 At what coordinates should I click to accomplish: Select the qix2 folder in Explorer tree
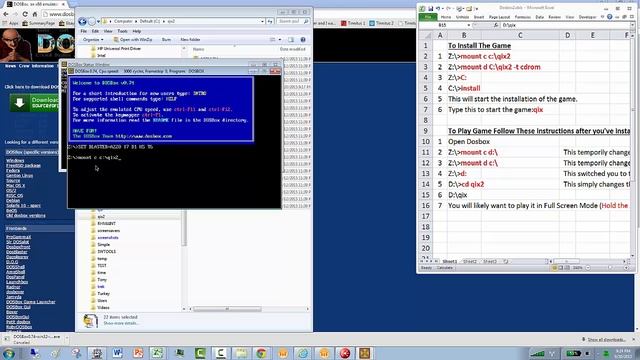[101, 217]
